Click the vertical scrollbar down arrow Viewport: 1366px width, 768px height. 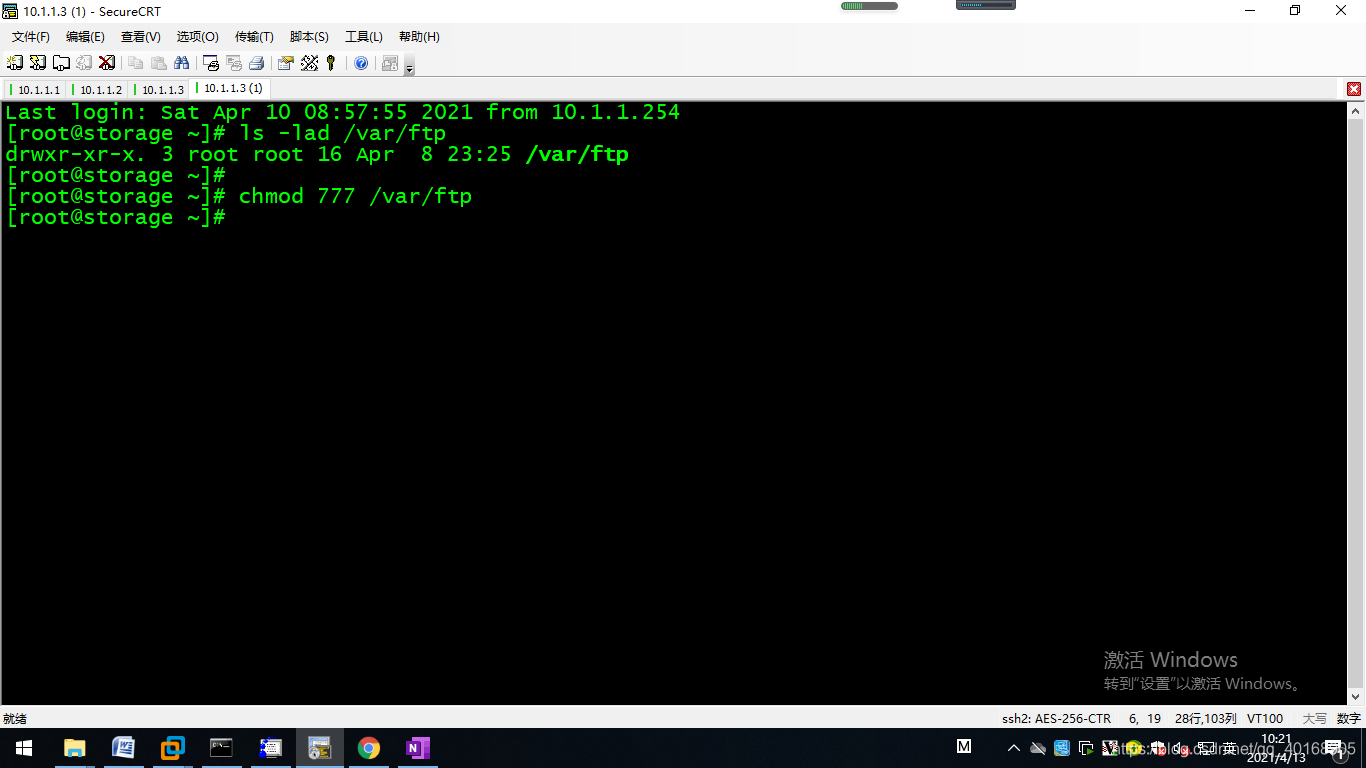[x=1356, y=696]
